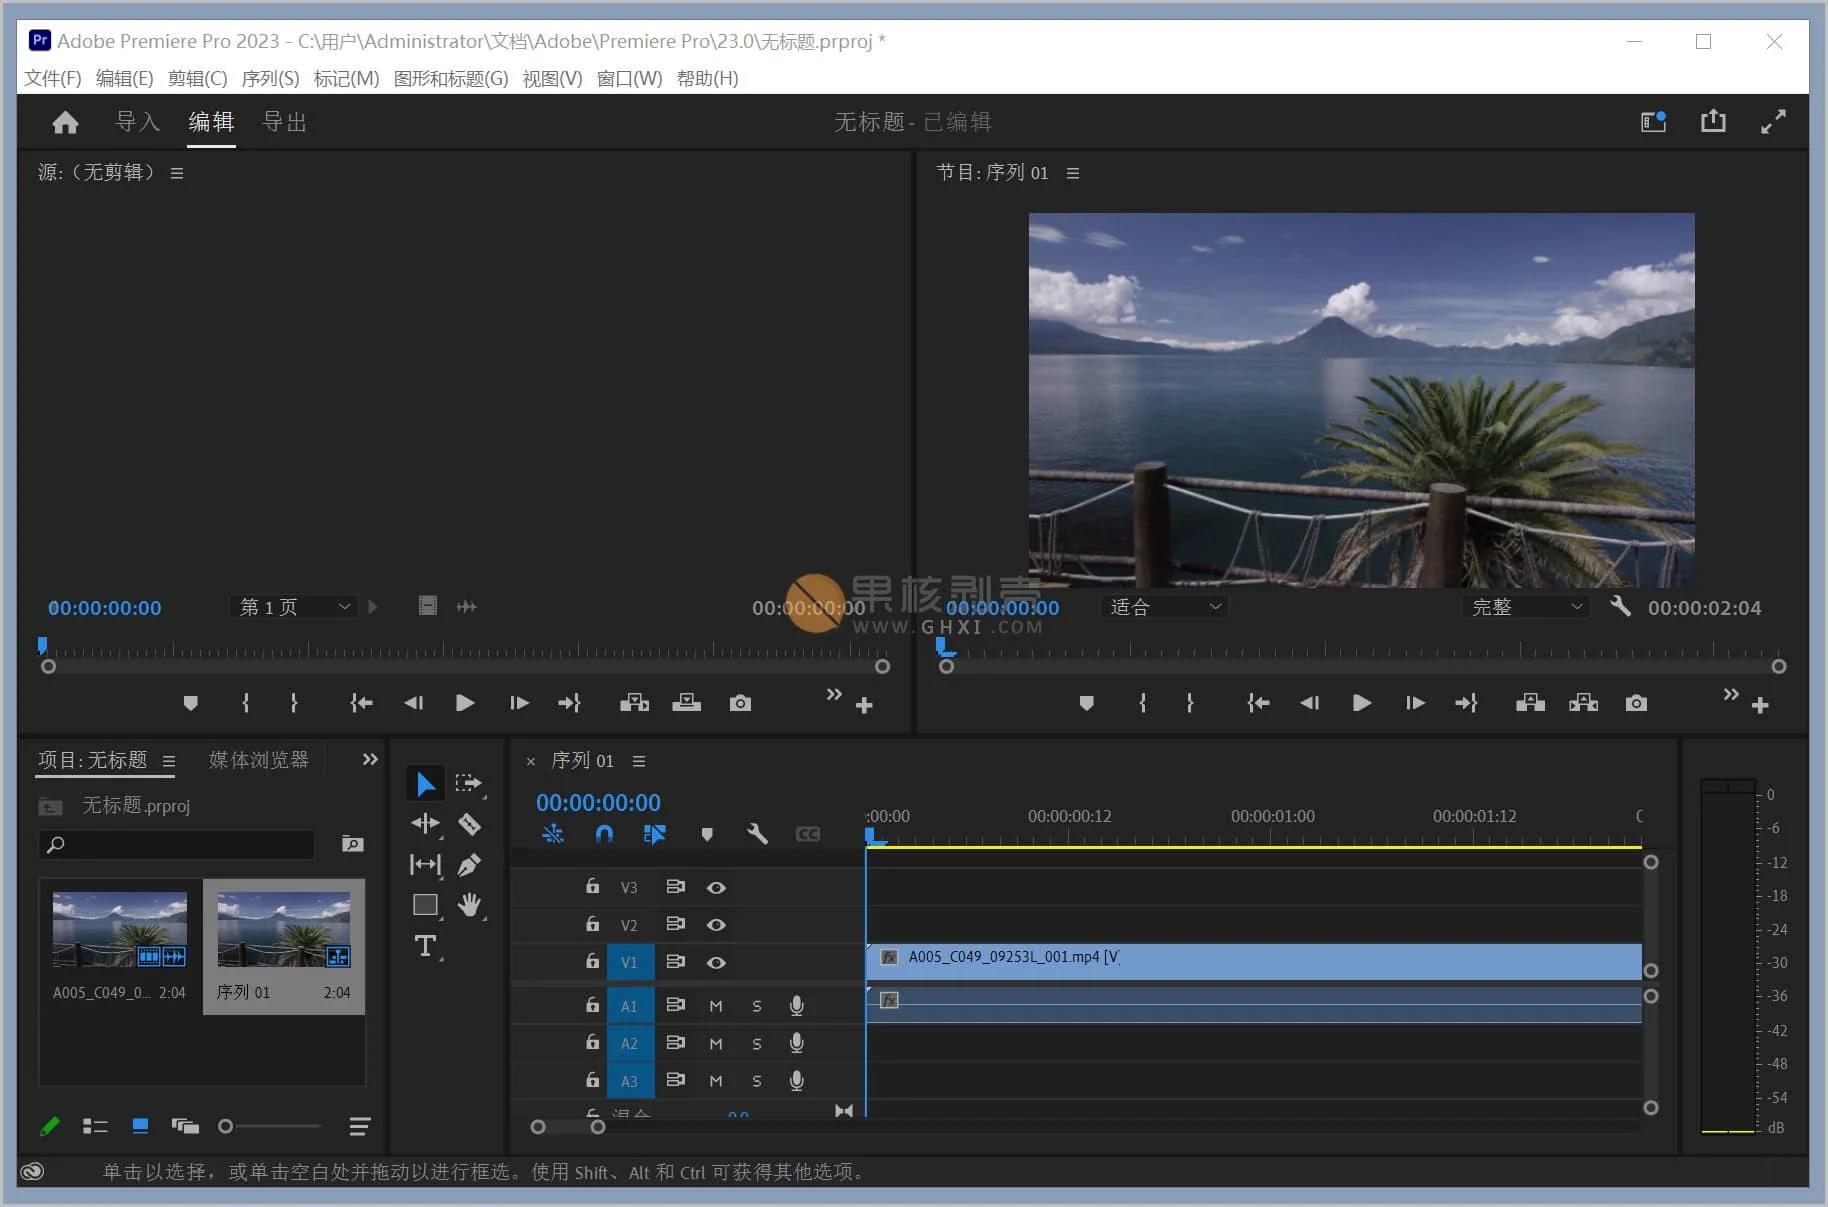
Task: Go to the 导出 workspace
Action: [x=284, y=122]
